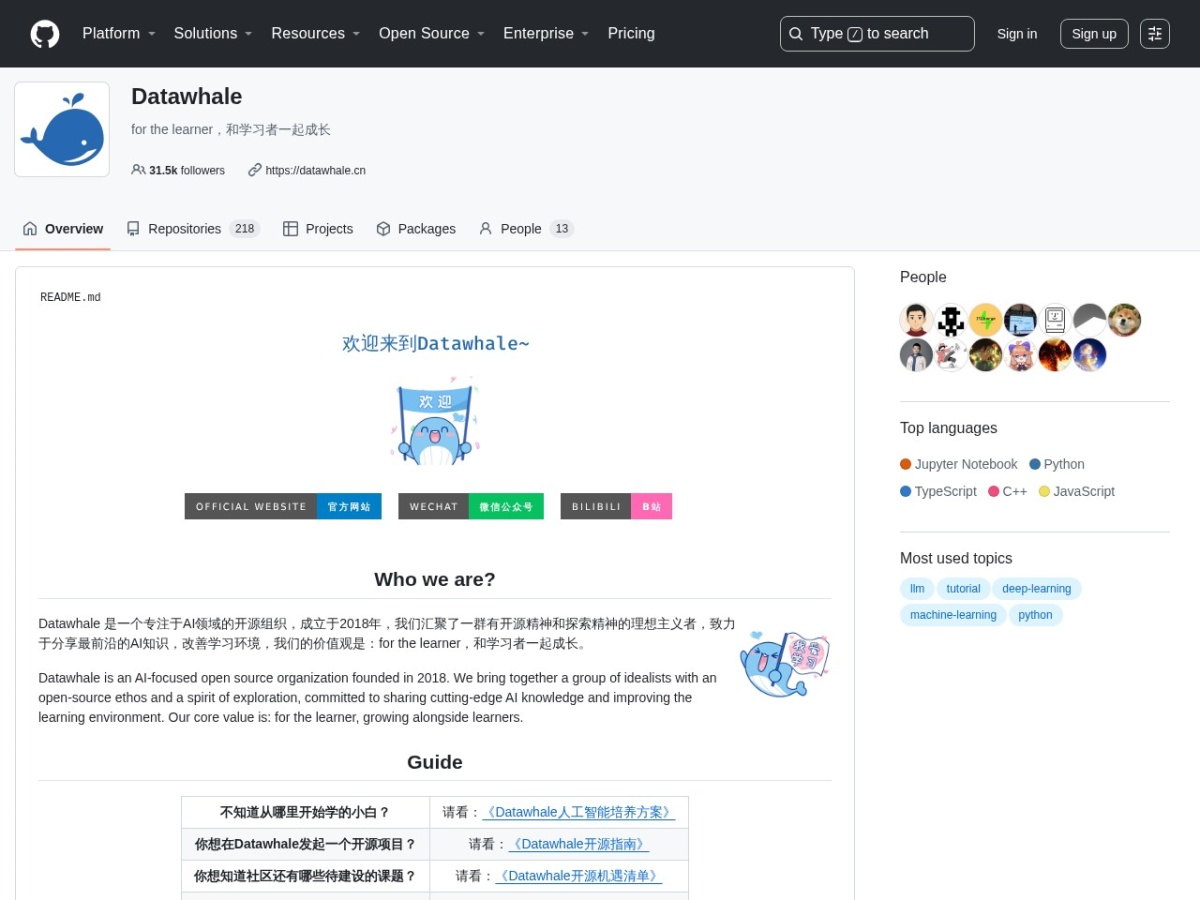Open the pixel-art black character member avatar
Screen dimensions: 1200x900
point(951,320)
